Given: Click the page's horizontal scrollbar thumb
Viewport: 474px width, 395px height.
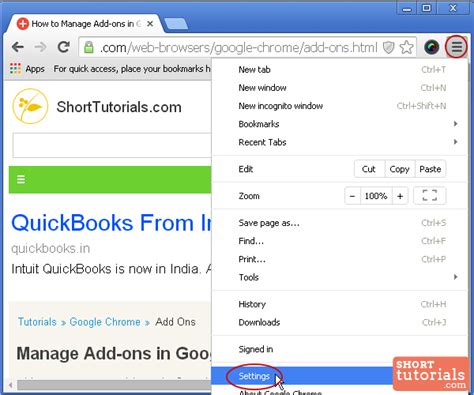Looking at the screenshot, I should click(114, 385).
